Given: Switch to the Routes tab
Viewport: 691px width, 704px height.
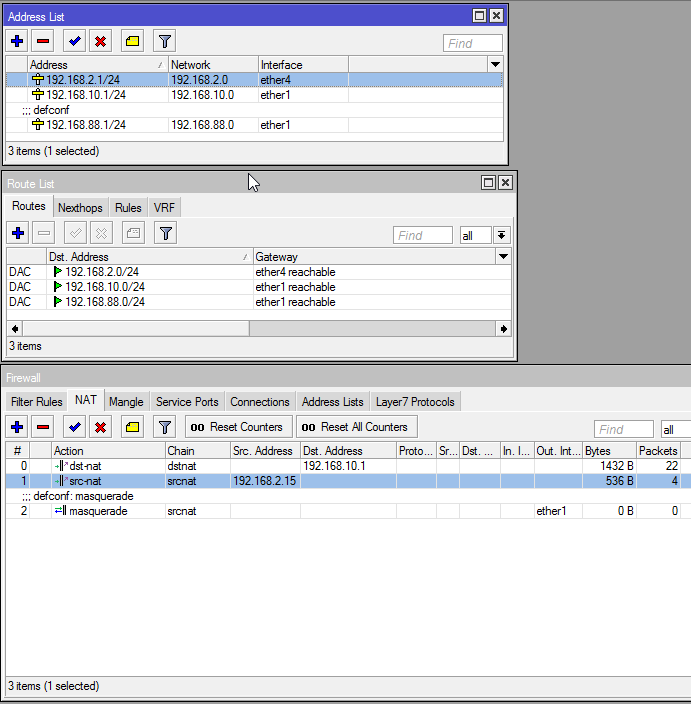Looking at the screenshot, I should pos(29,206).
